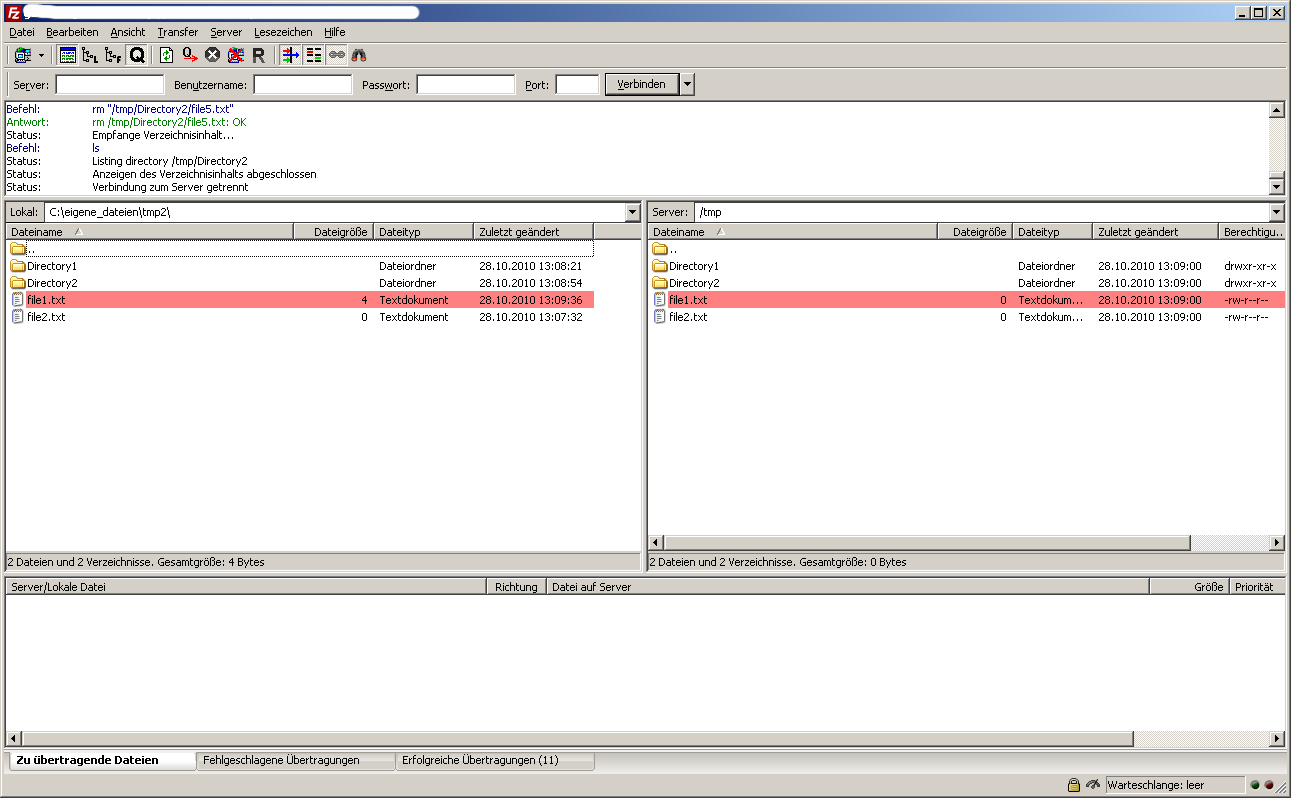
Task: Toggle message log display icon
Action: (x=68, y=55)
